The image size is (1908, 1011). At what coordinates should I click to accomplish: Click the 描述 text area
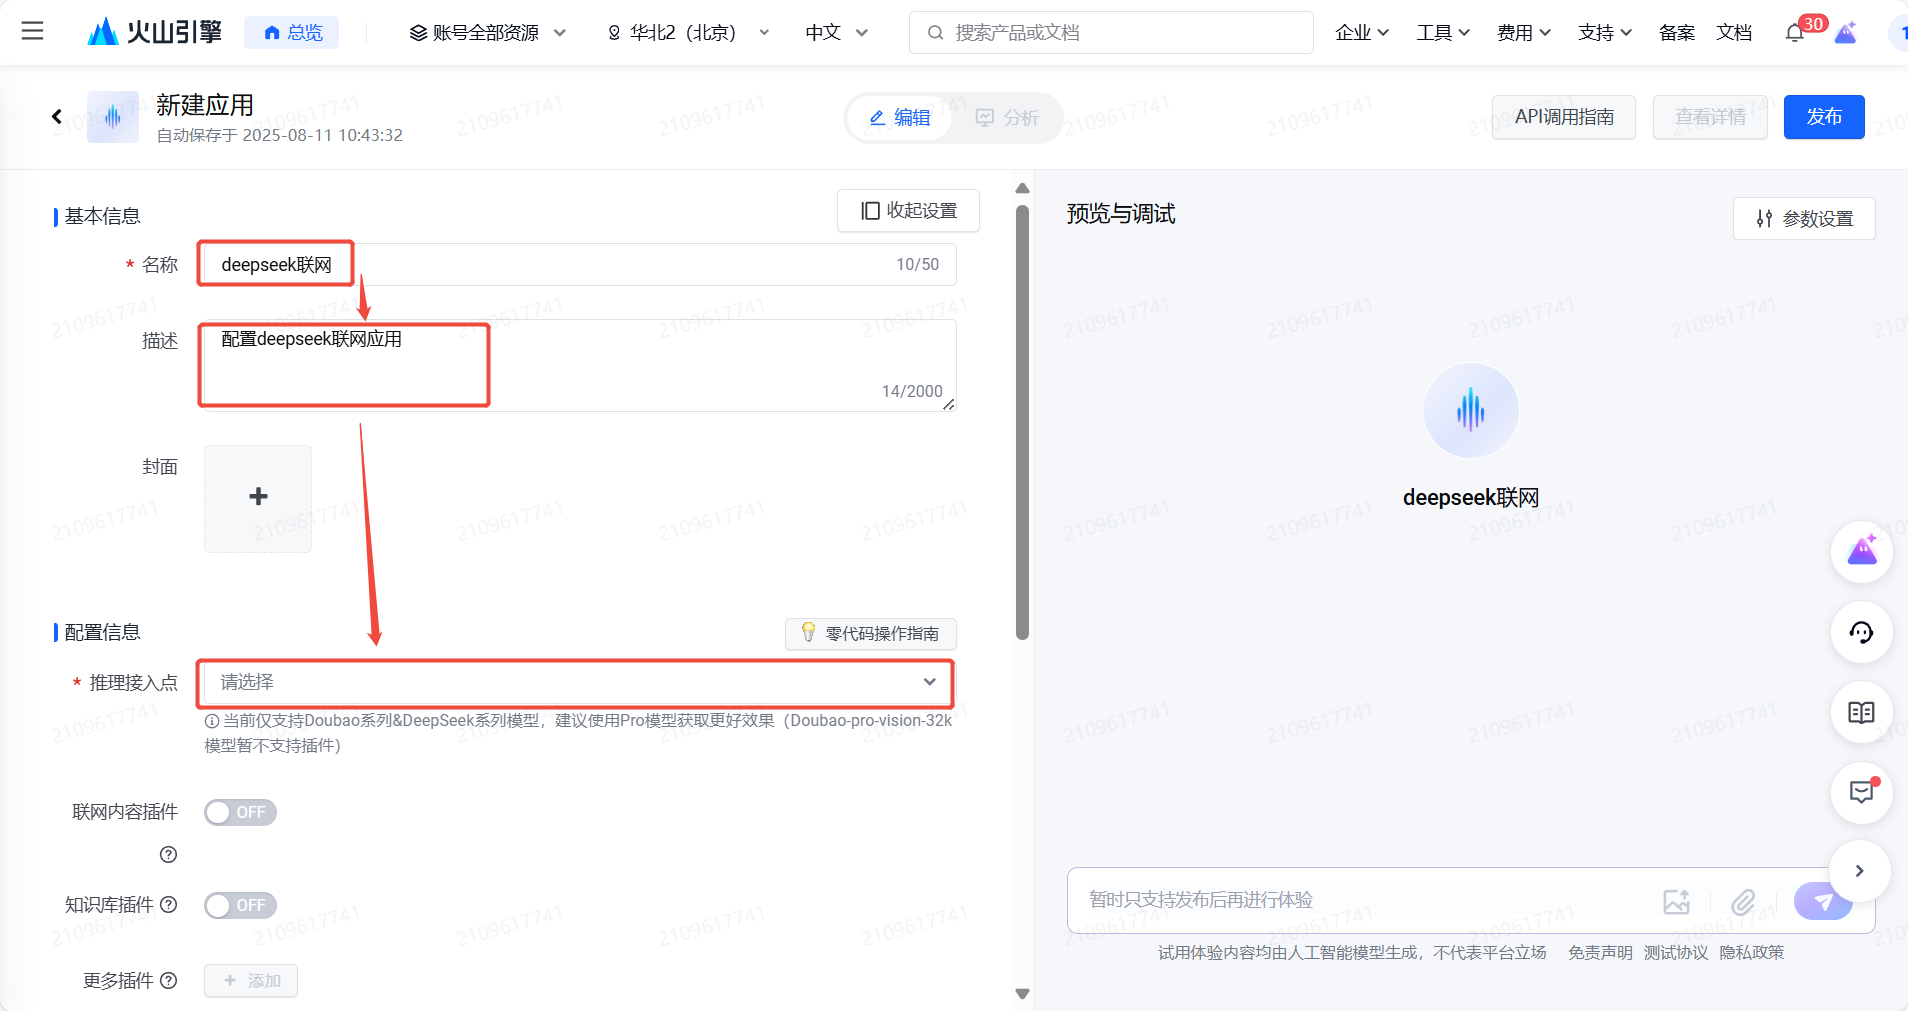pyautogui.click(x=579, y=365)
